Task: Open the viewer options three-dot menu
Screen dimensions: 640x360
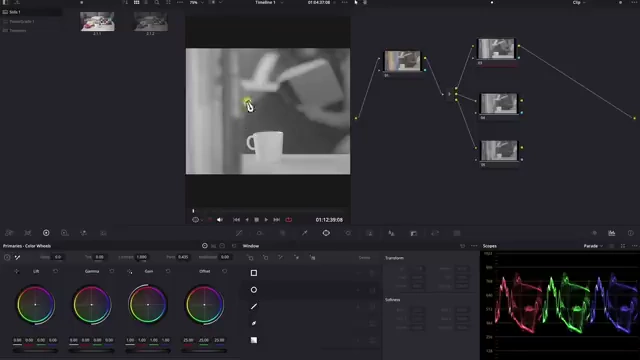Action: (344, 2)
